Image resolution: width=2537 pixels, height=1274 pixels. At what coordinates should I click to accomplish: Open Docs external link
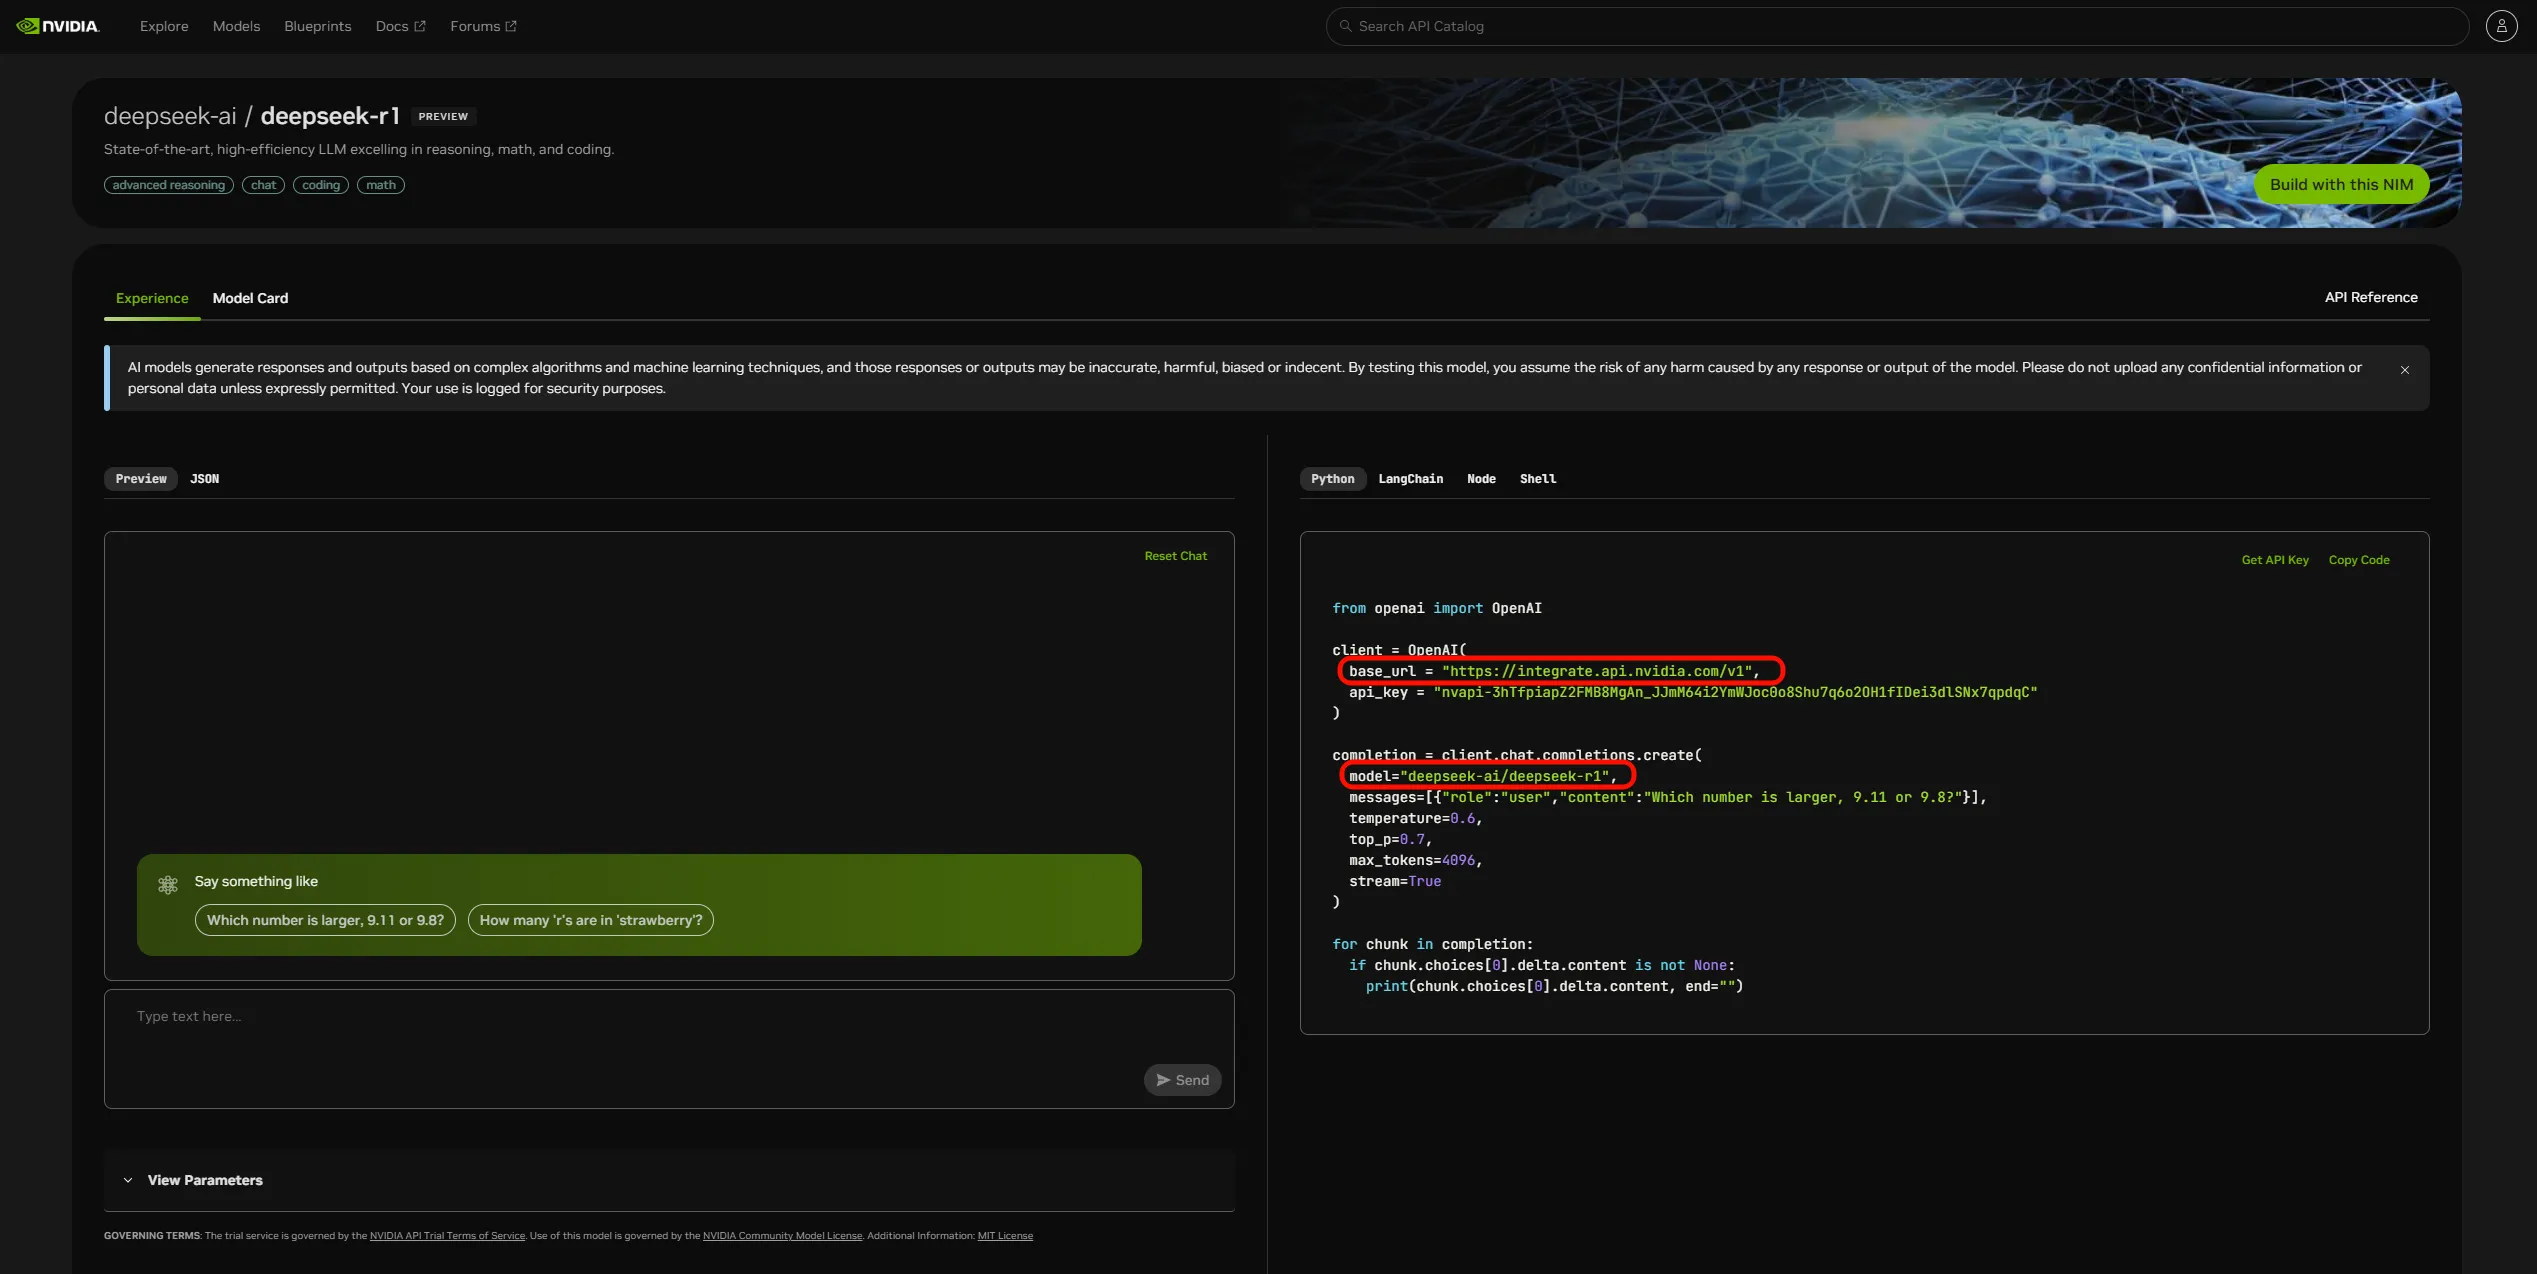[x=400, y=26]
